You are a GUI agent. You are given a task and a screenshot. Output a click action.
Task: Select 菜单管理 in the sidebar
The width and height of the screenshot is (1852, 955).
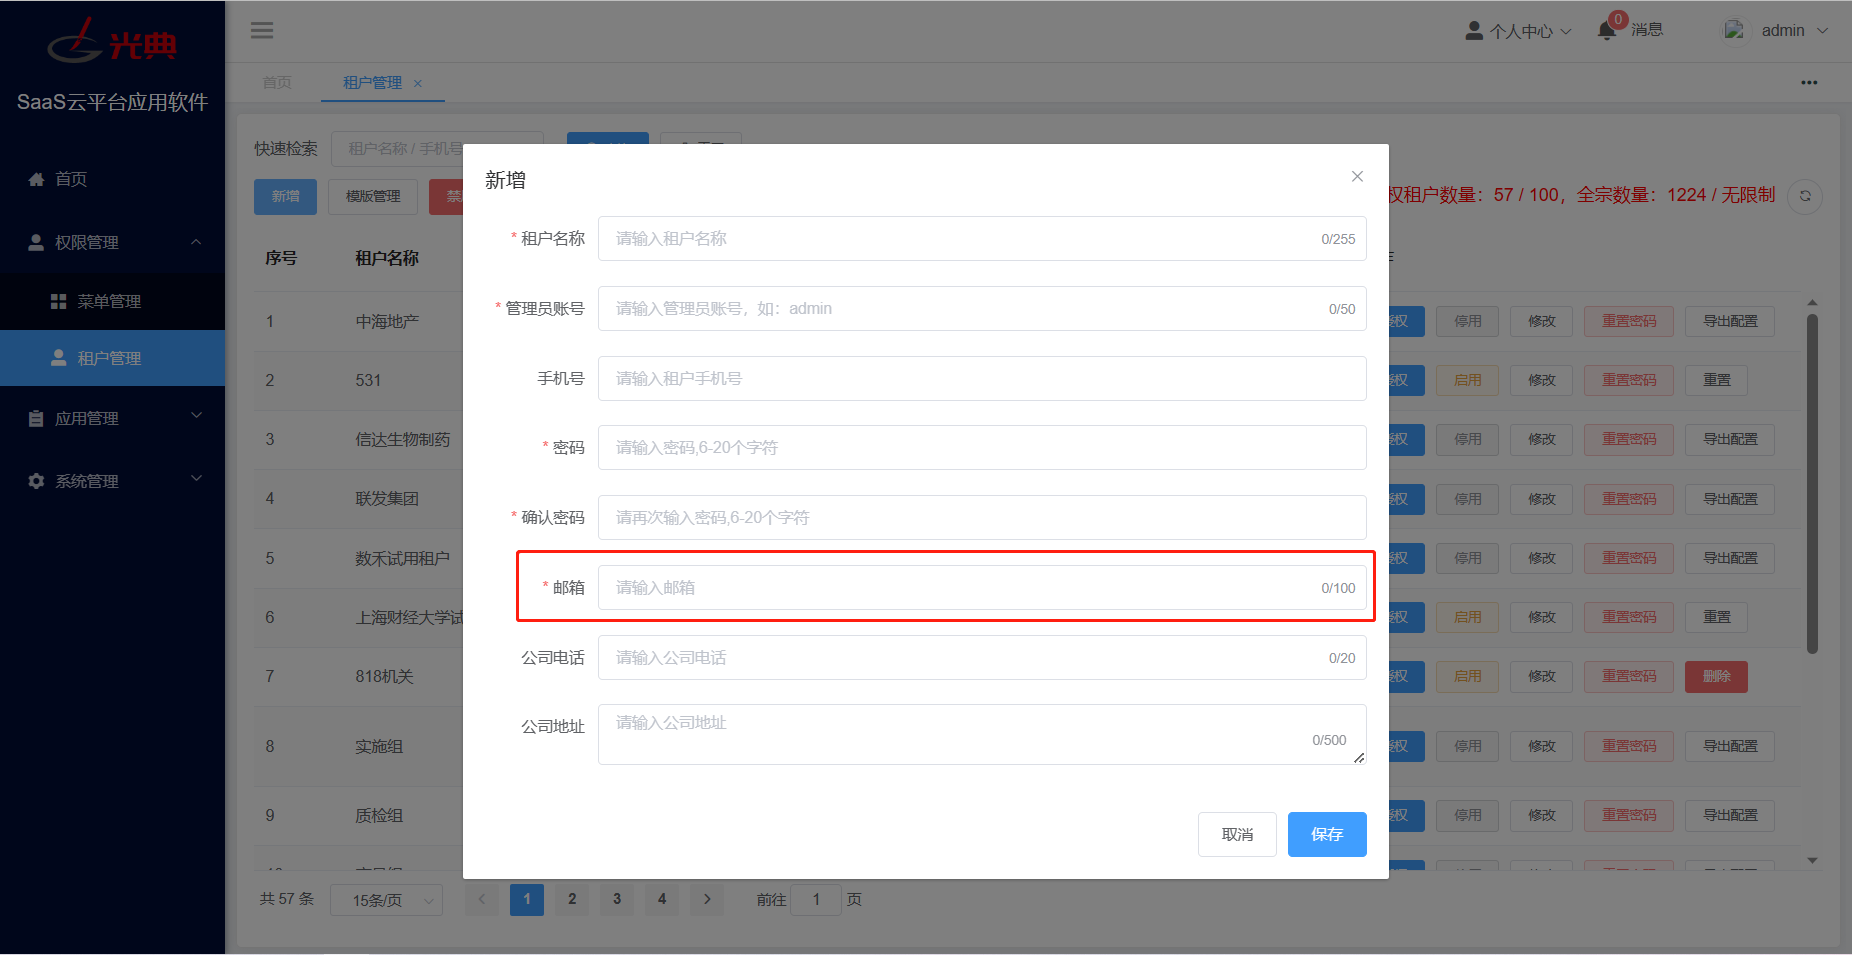(112, 301)
